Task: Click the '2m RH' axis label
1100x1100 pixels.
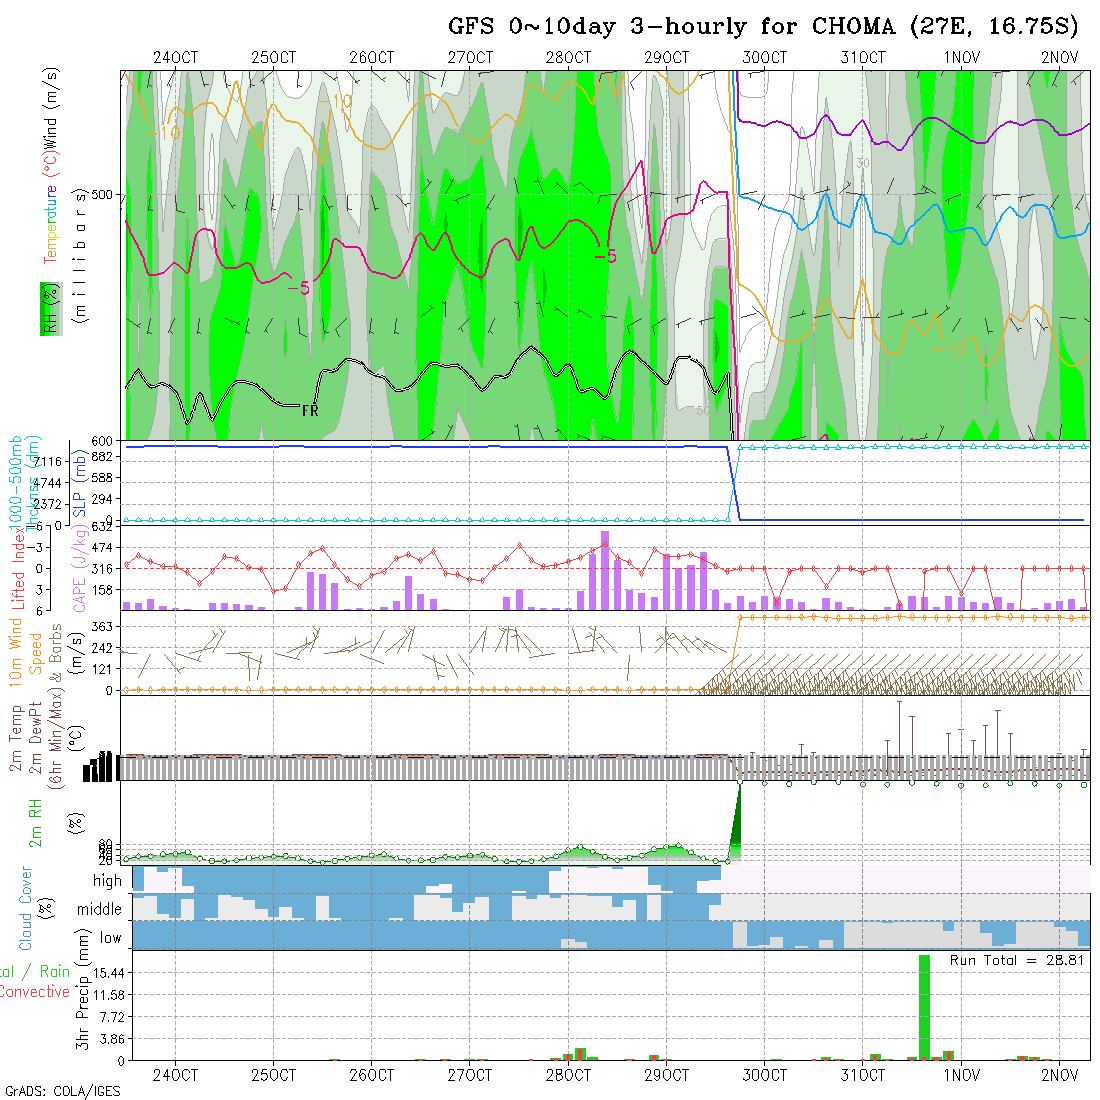Action: point(36,820)
